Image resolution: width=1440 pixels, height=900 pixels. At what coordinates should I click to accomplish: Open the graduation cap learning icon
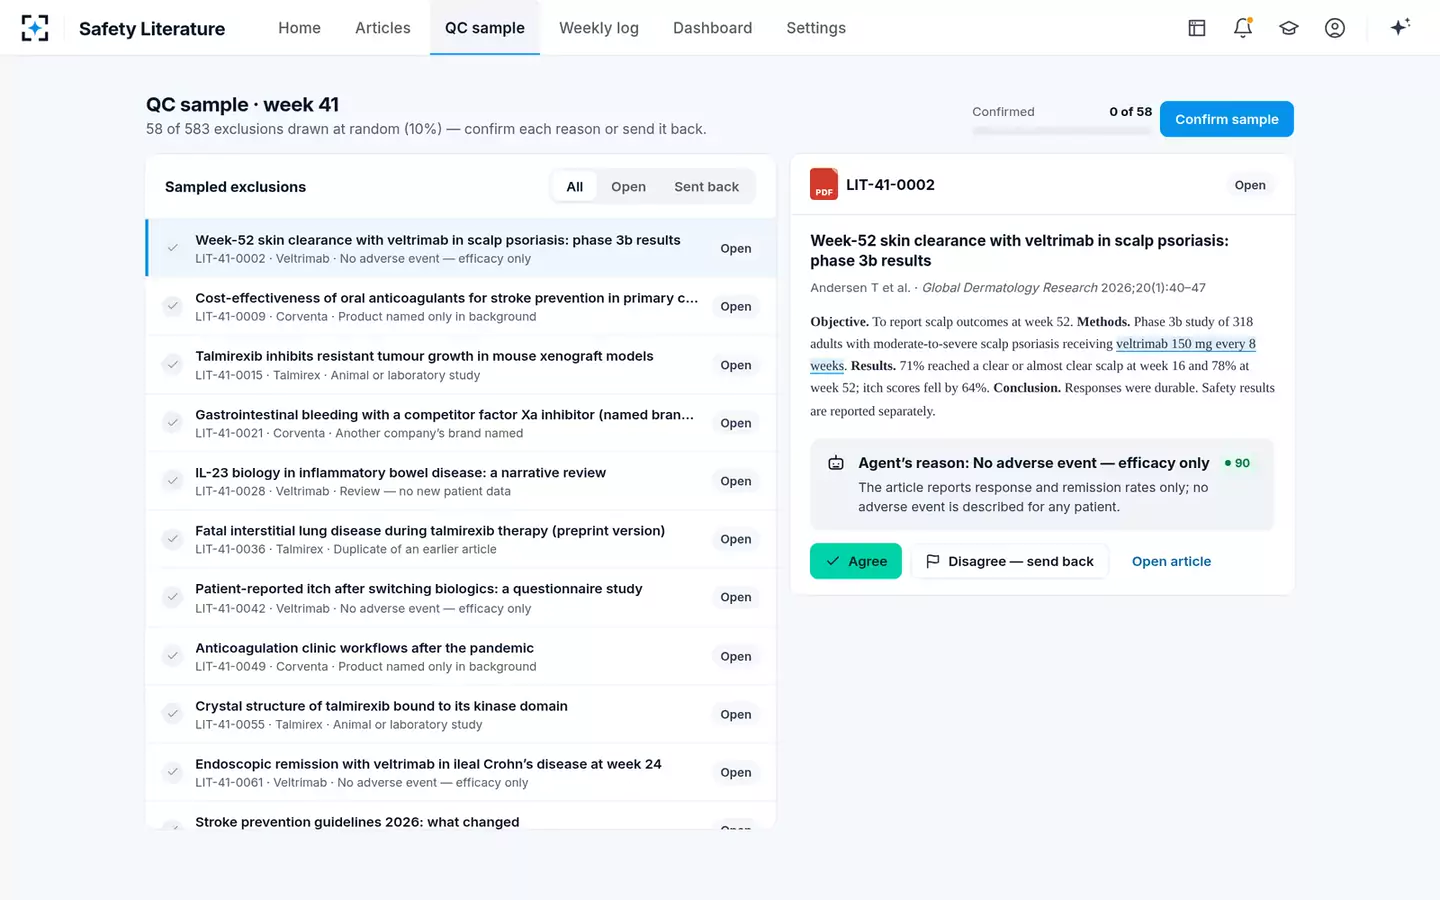pos(1289,28)
